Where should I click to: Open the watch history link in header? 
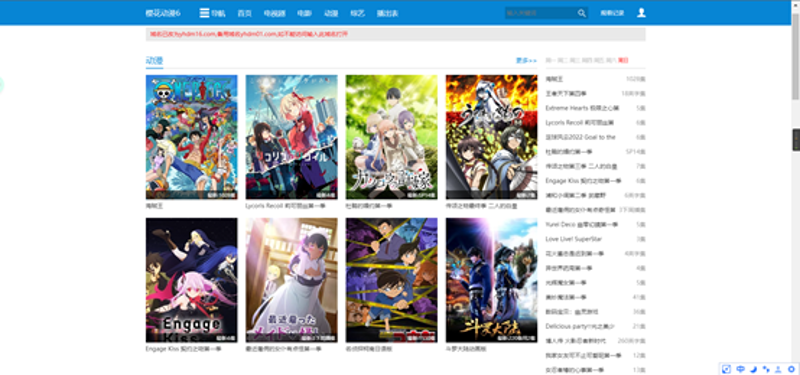click(612, 13)
